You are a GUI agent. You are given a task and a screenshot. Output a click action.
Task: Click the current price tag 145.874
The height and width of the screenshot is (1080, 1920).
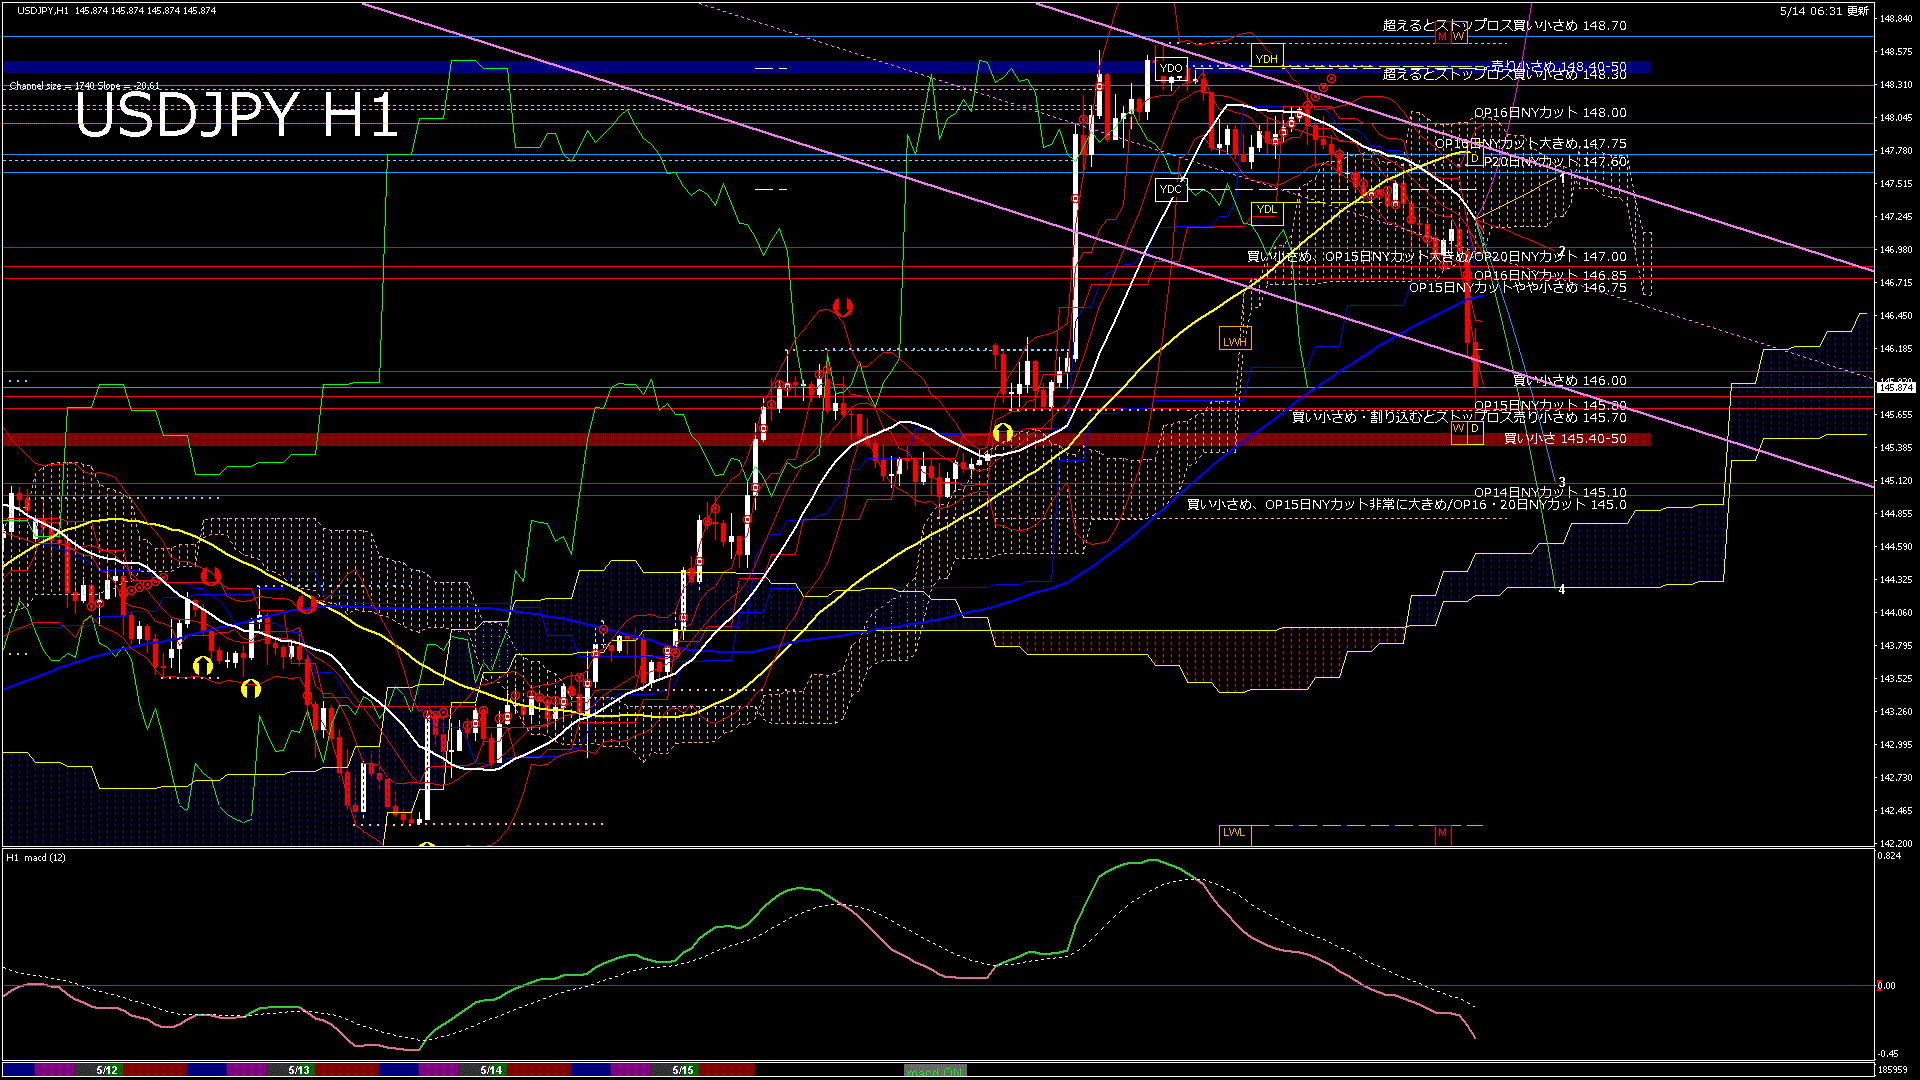[1896, 387]
